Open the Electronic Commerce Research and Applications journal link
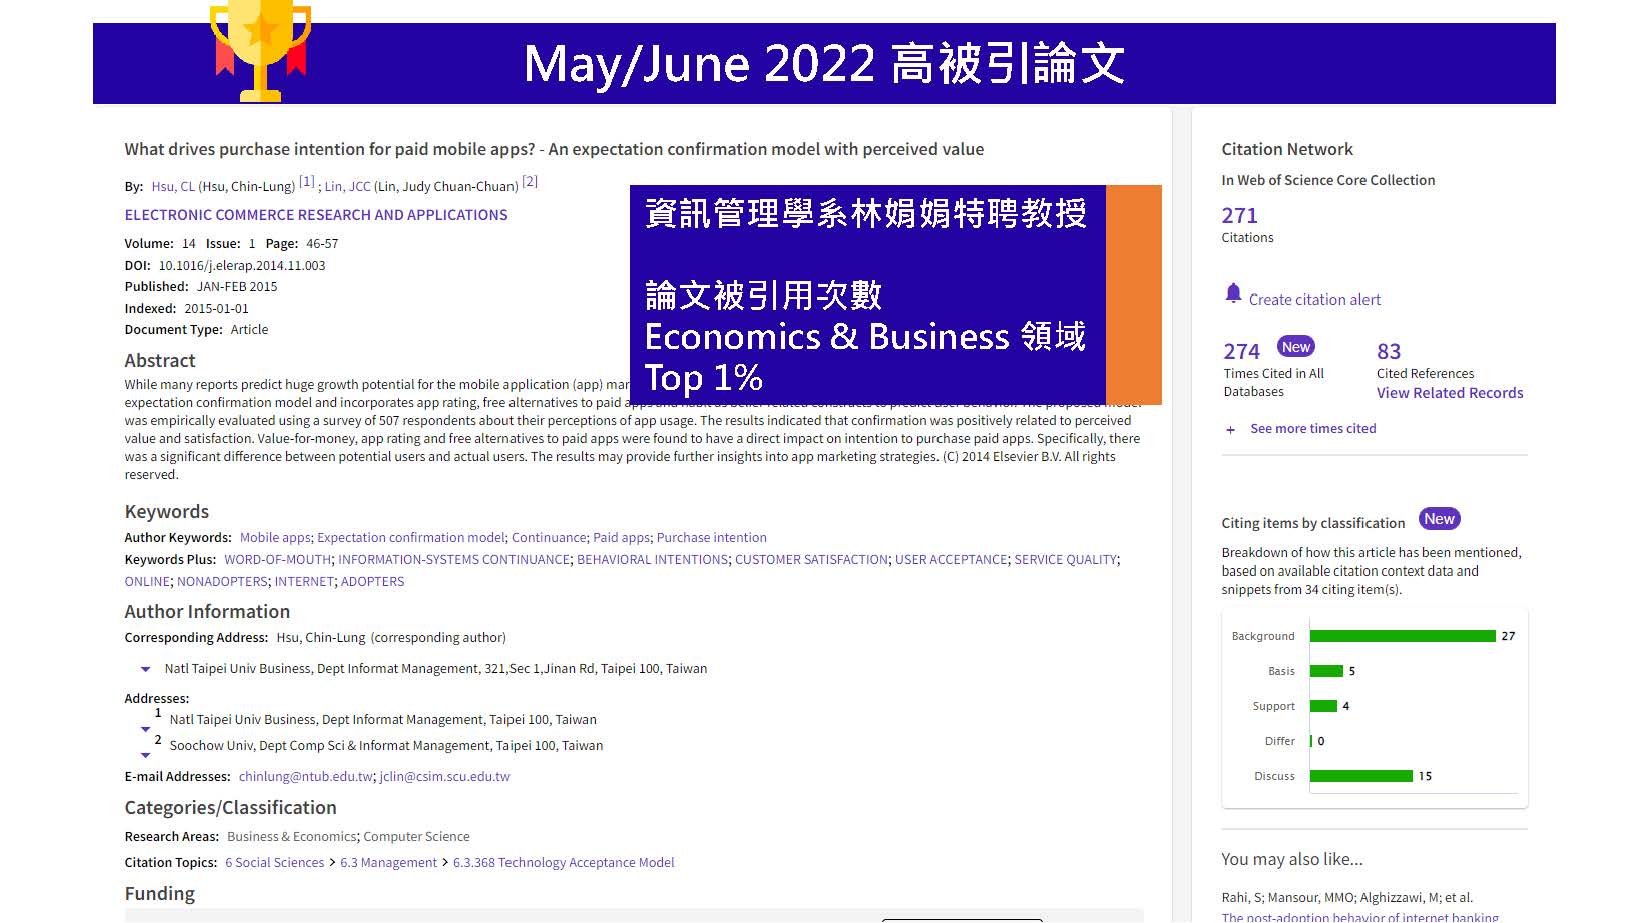 [316, 215]
